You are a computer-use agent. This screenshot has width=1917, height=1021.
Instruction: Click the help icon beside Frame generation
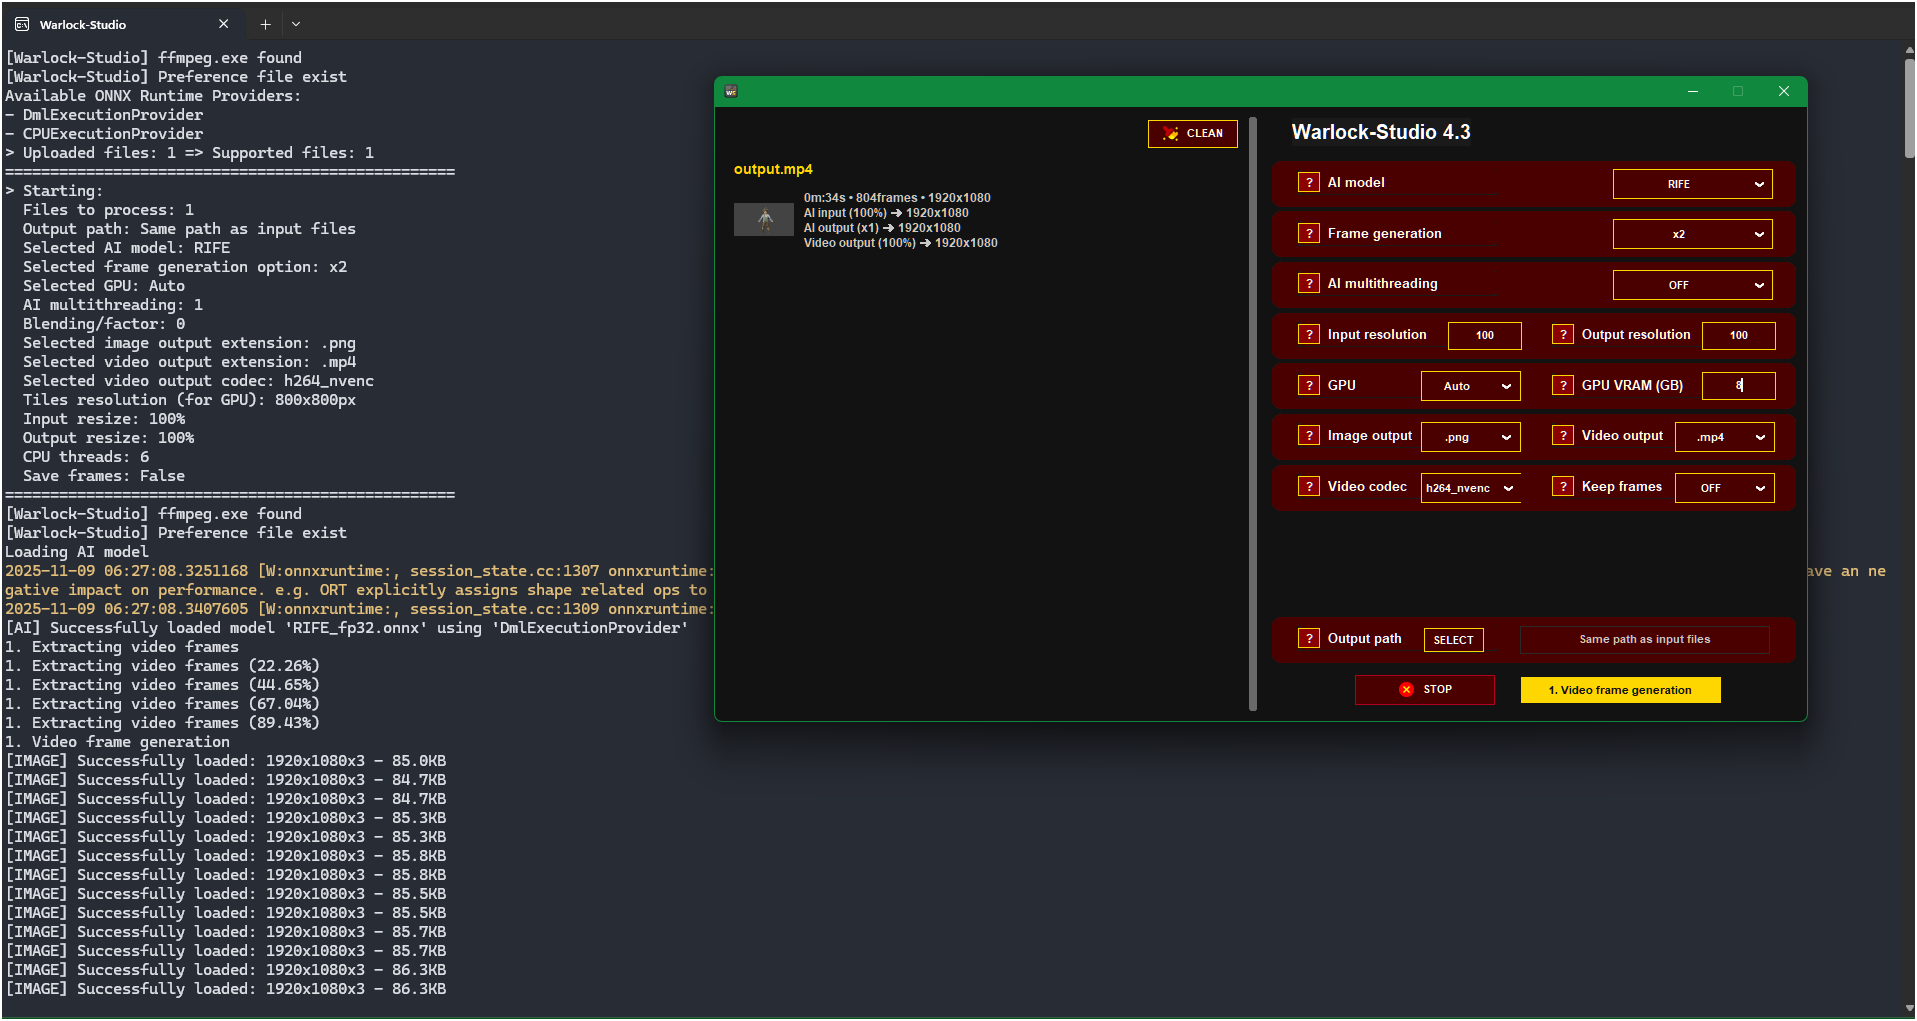[1308, 233]
